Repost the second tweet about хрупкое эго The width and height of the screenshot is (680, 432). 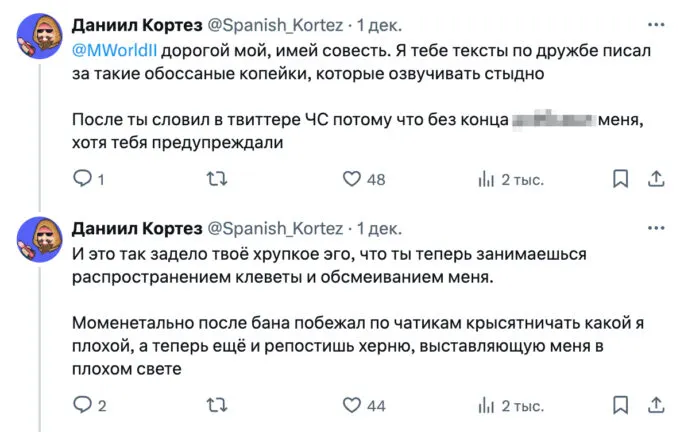coord(216,405)
